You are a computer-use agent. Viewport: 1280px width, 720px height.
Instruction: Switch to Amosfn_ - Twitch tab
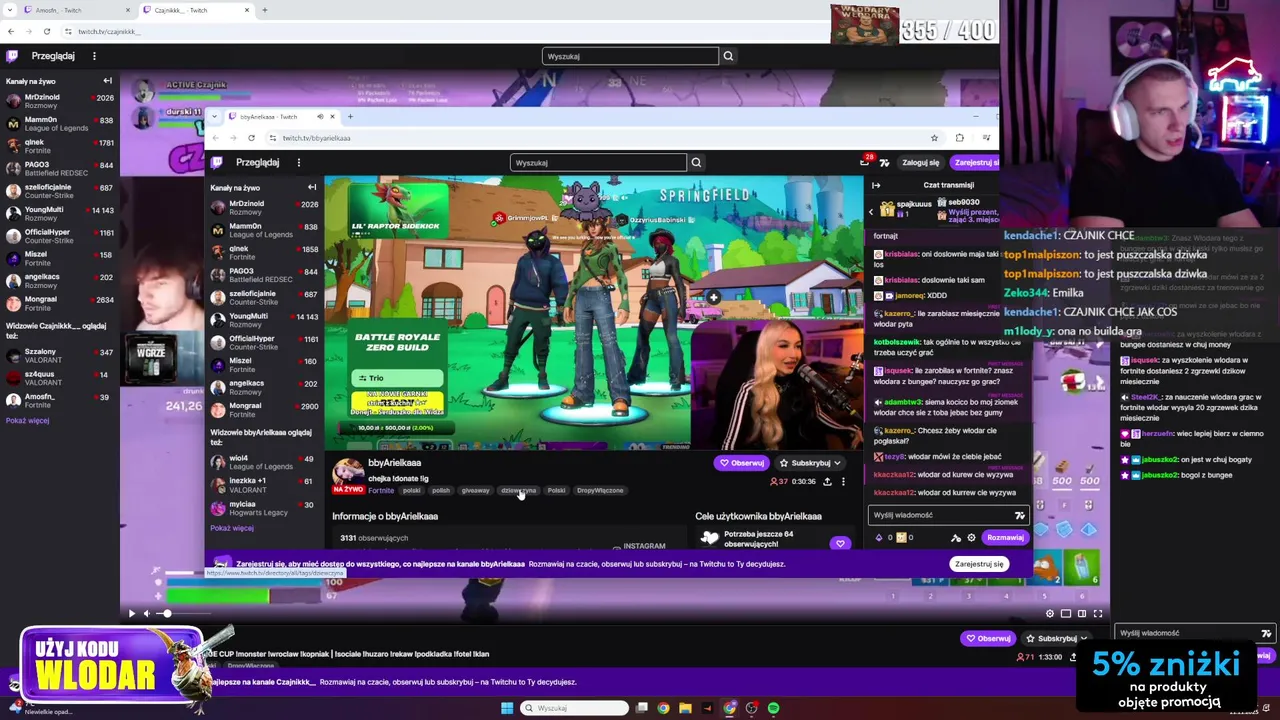pos(76,10)
